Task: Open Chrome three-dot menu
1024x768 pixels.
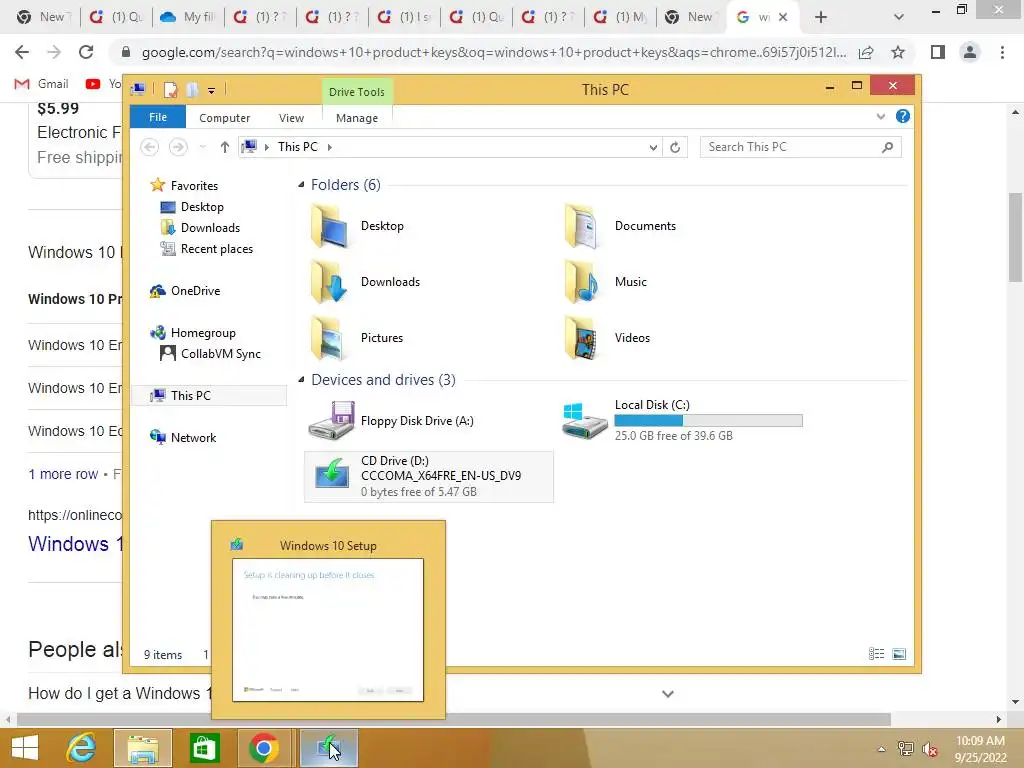Action: (1002, 52)
